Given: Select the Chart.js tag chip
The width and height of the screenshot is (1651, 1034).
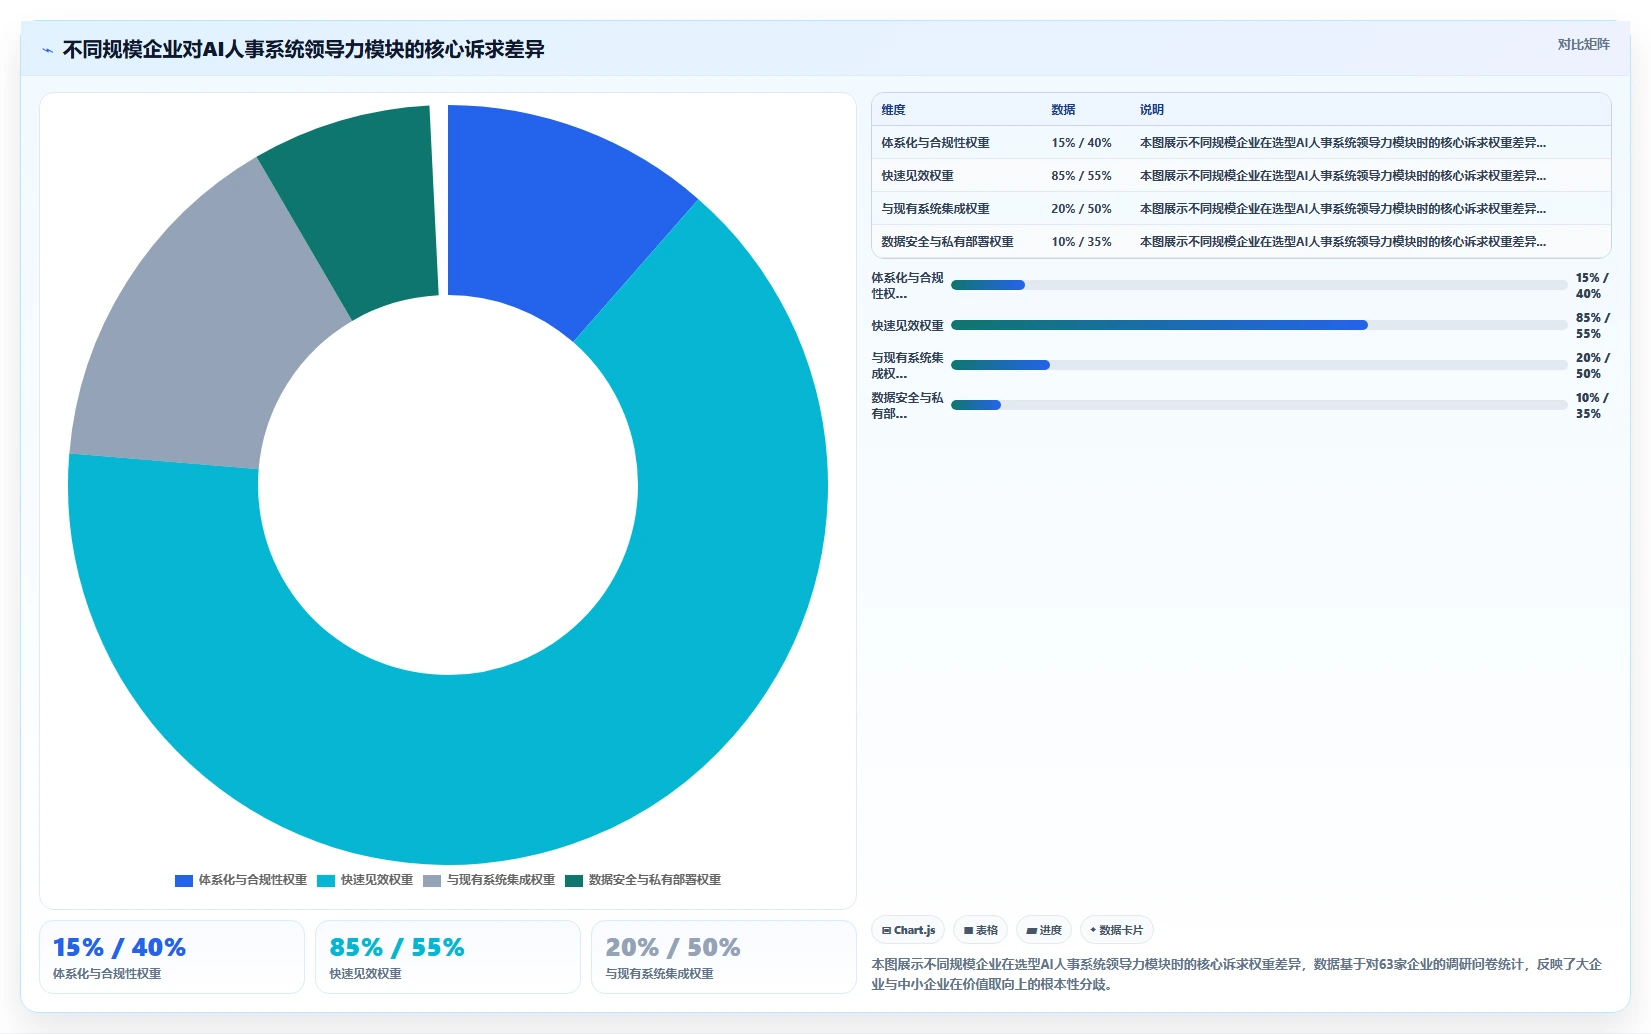Looking at the screenshot, I should pos(908,930).
